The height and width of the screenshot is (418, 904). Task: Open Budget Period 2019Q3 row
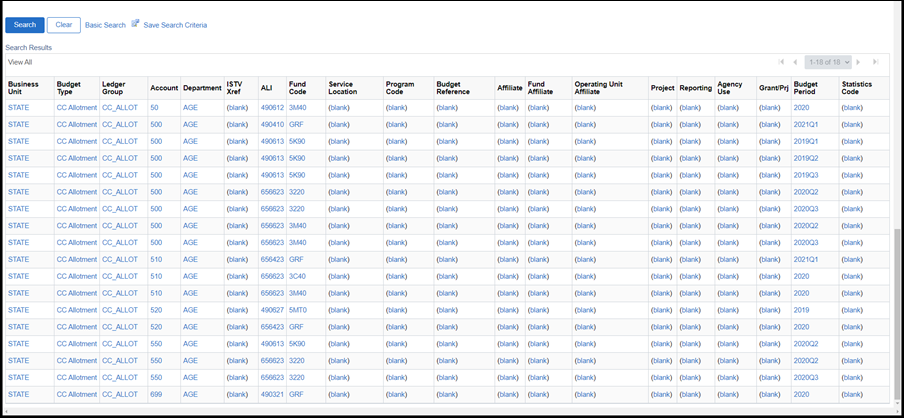point(806,175)
